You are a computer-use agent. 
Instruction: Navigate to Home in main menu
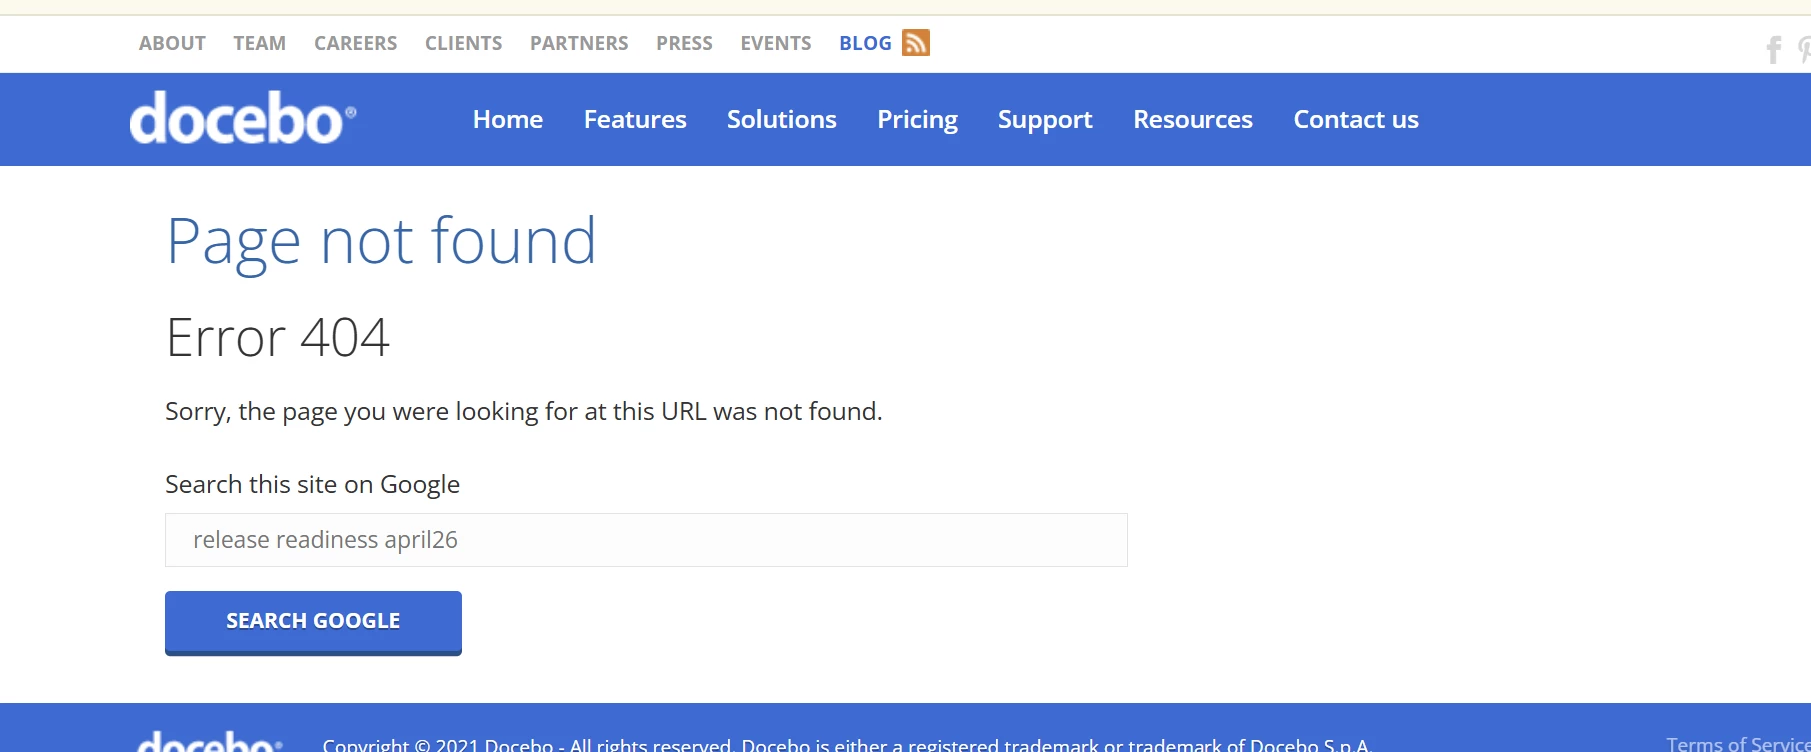[x=508, y=119]
